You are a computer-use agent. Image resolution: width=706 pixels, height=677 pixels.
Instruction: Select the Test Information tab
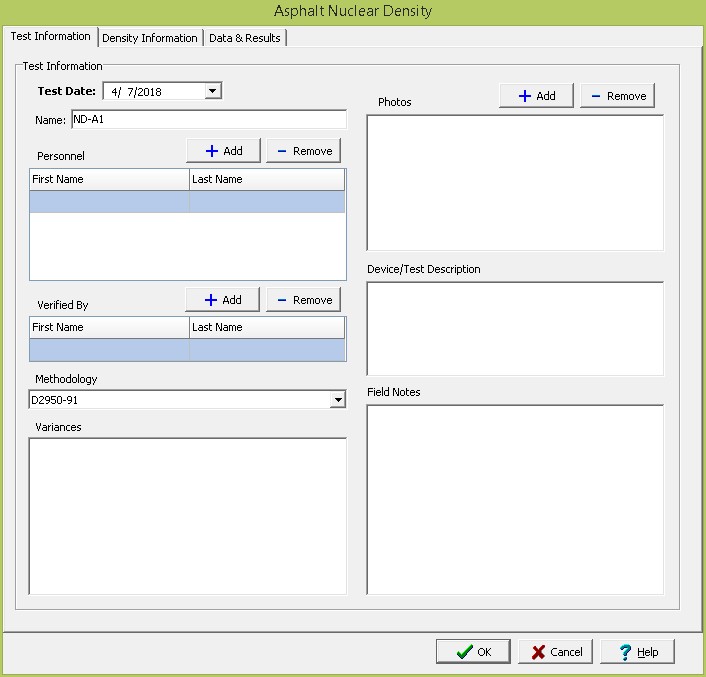(x=50, y=37)
